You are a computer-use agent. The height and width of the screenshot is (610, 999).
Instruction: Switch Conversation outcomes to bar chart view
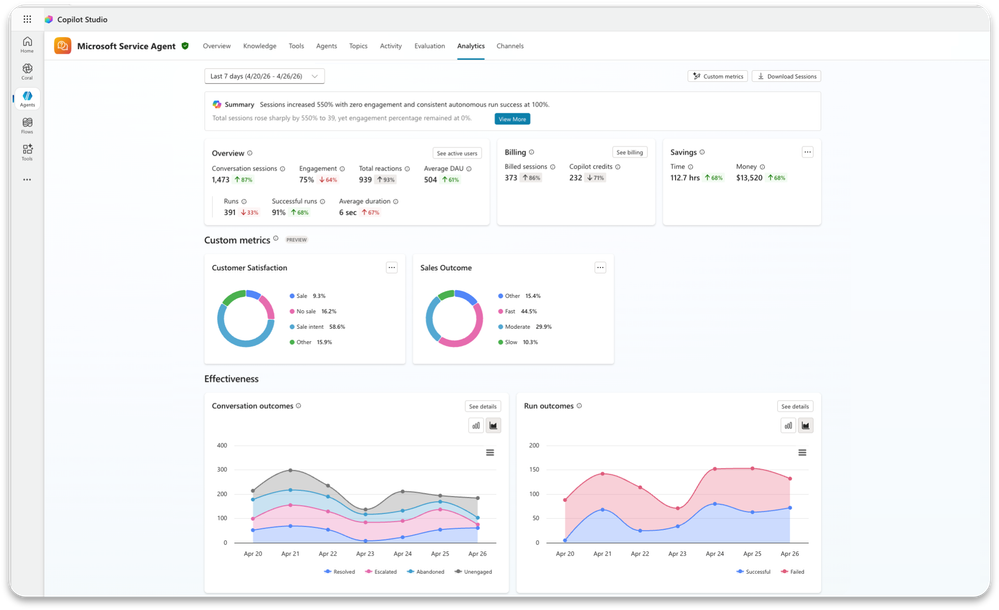476,425
